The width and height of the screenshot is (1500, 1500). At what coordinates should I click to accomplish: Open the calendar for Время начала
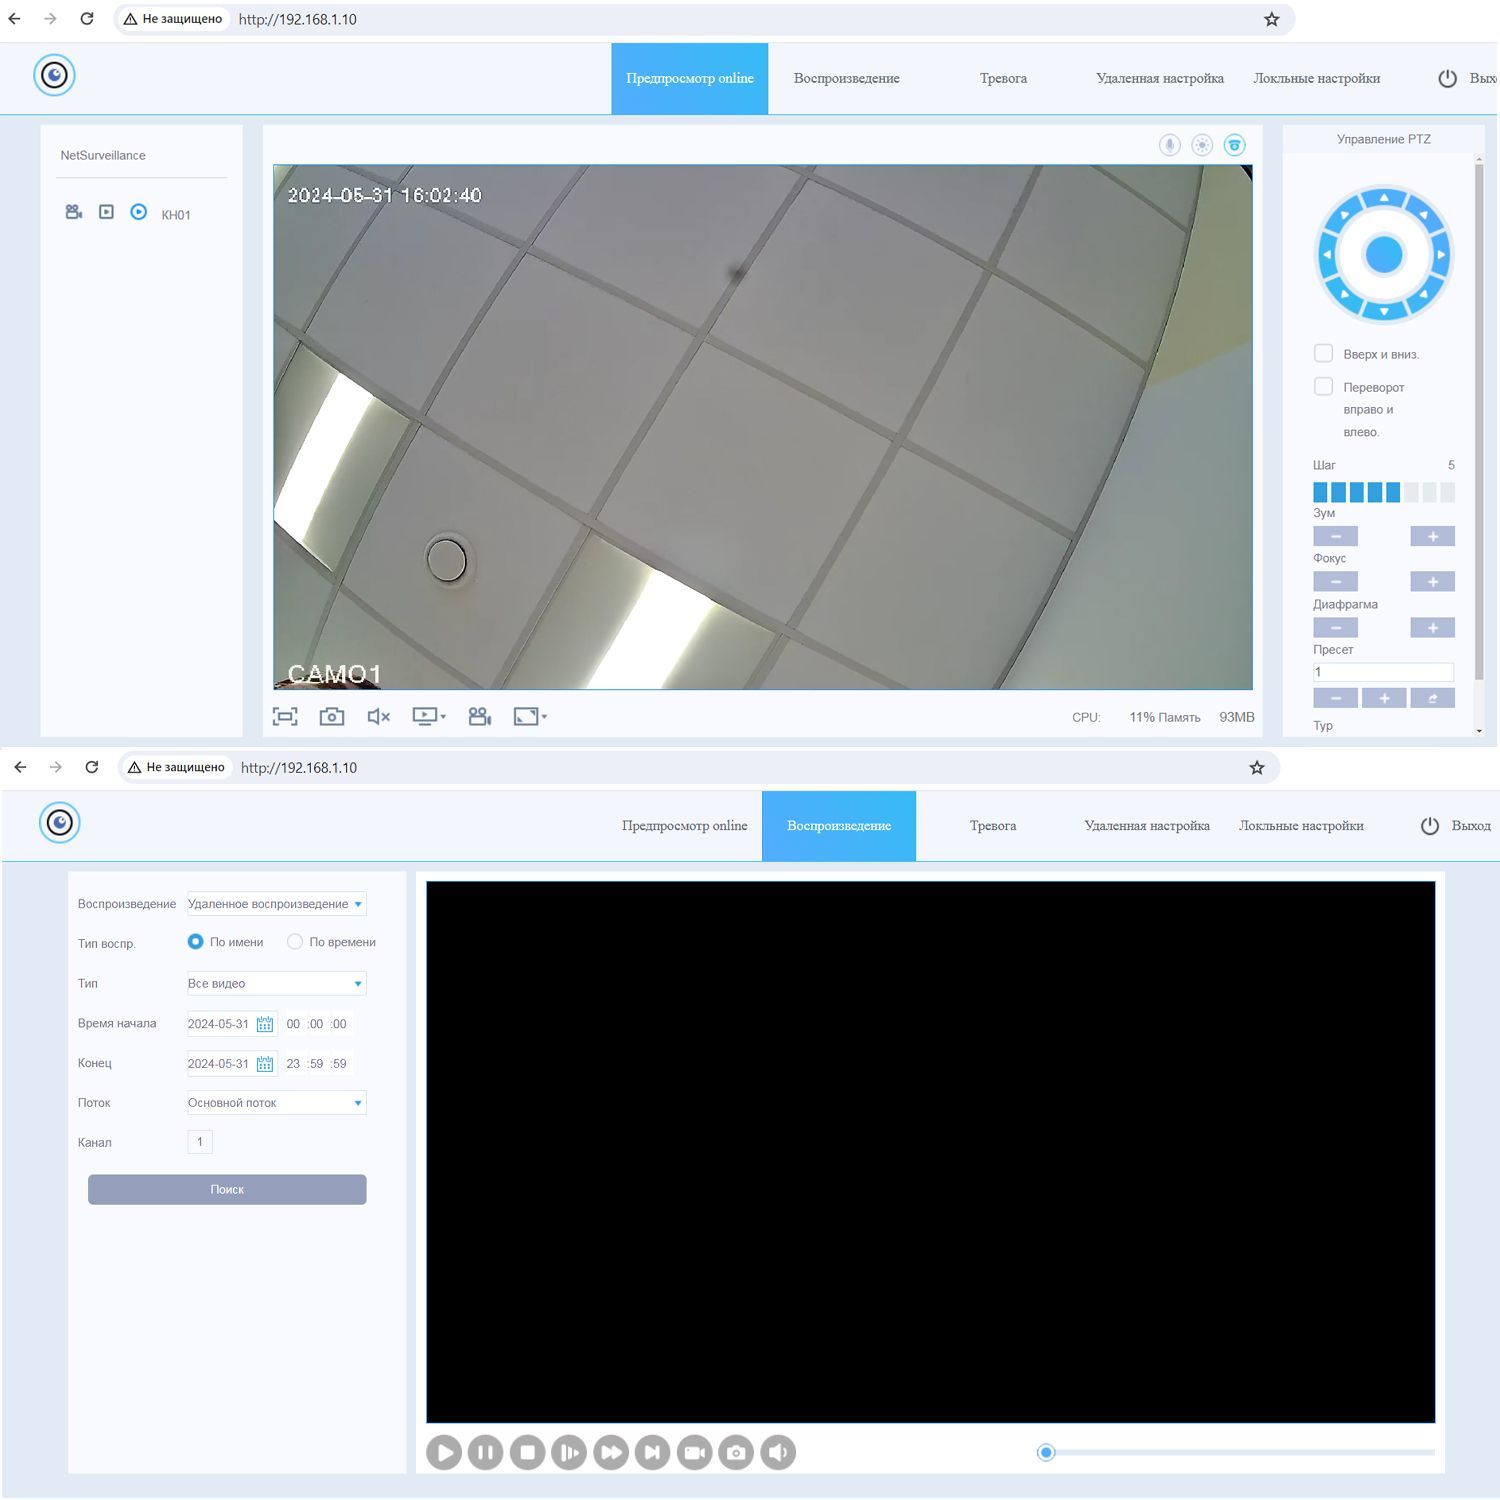pyautogui.click(x=265, y=1024)
